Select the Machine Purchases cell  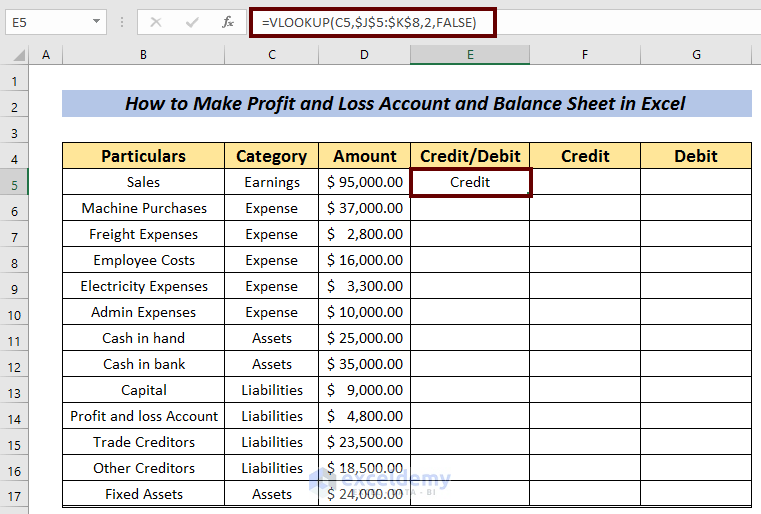pyautogui.click(x=143, y=208)
